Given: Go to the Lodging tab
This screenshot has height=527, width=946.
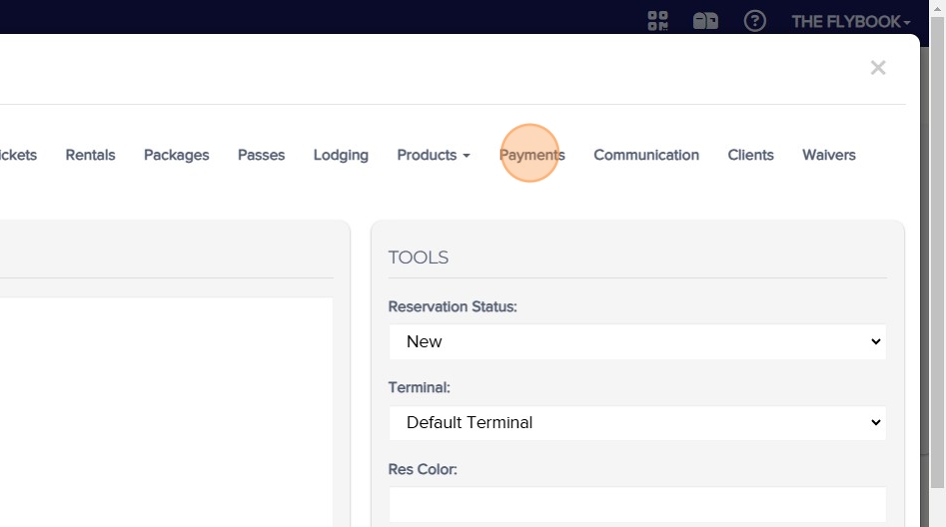Looking at the screenshot, I should click(341, 155).
